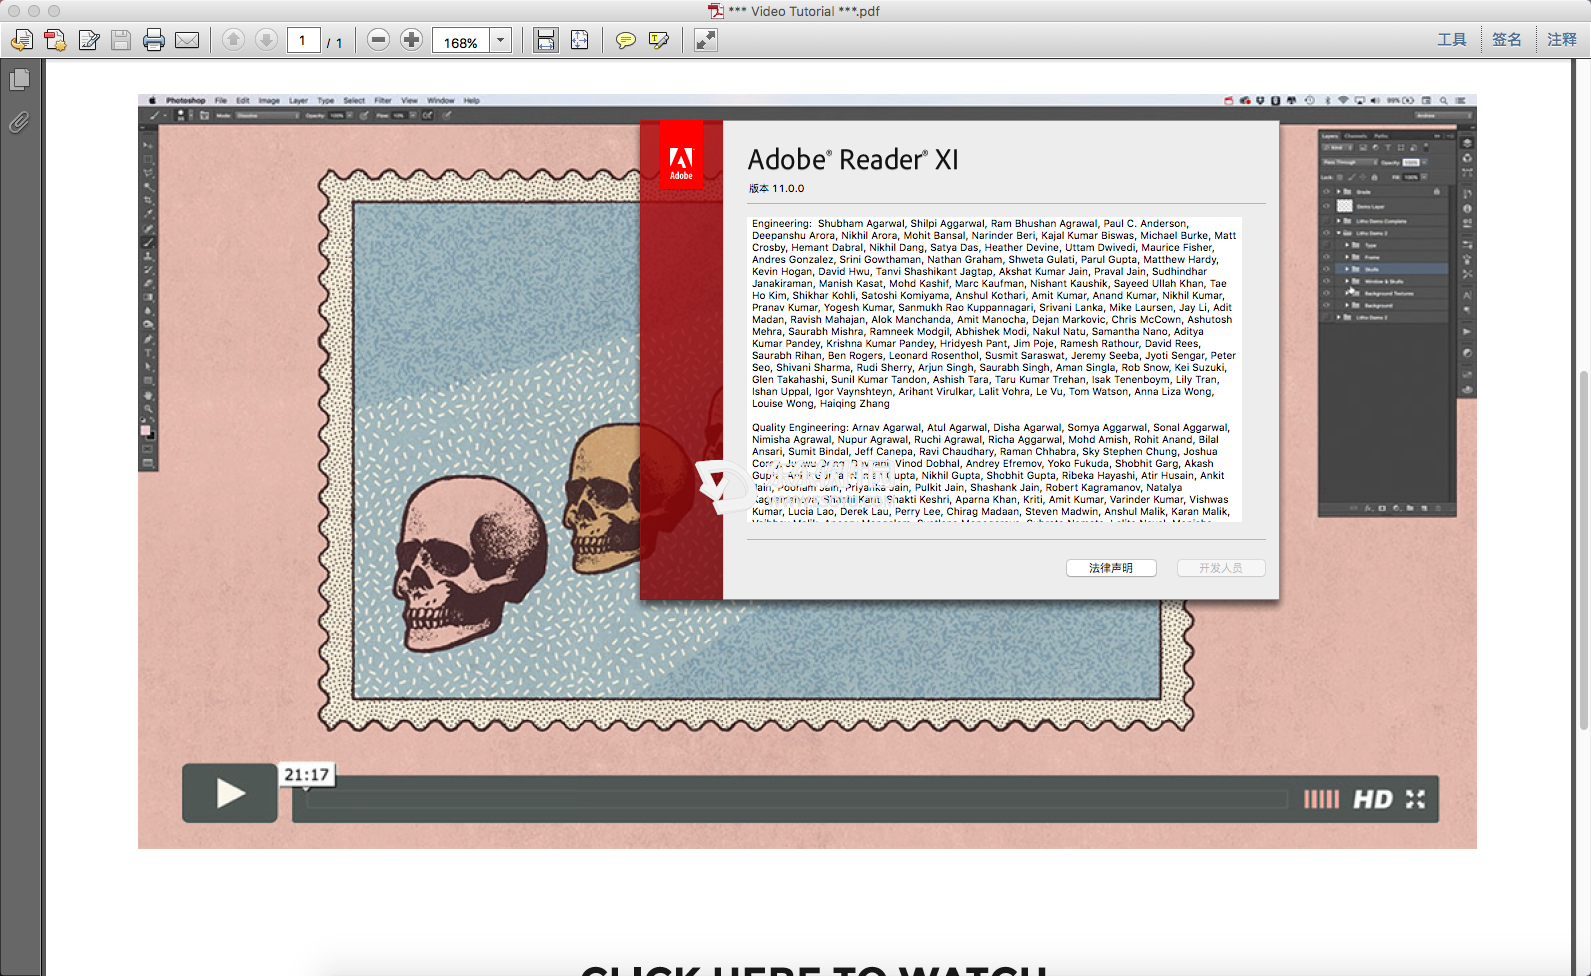This screenshot has width=1591, height=976.
Task: Add a sticky note comment
Action: coord(626,40)
